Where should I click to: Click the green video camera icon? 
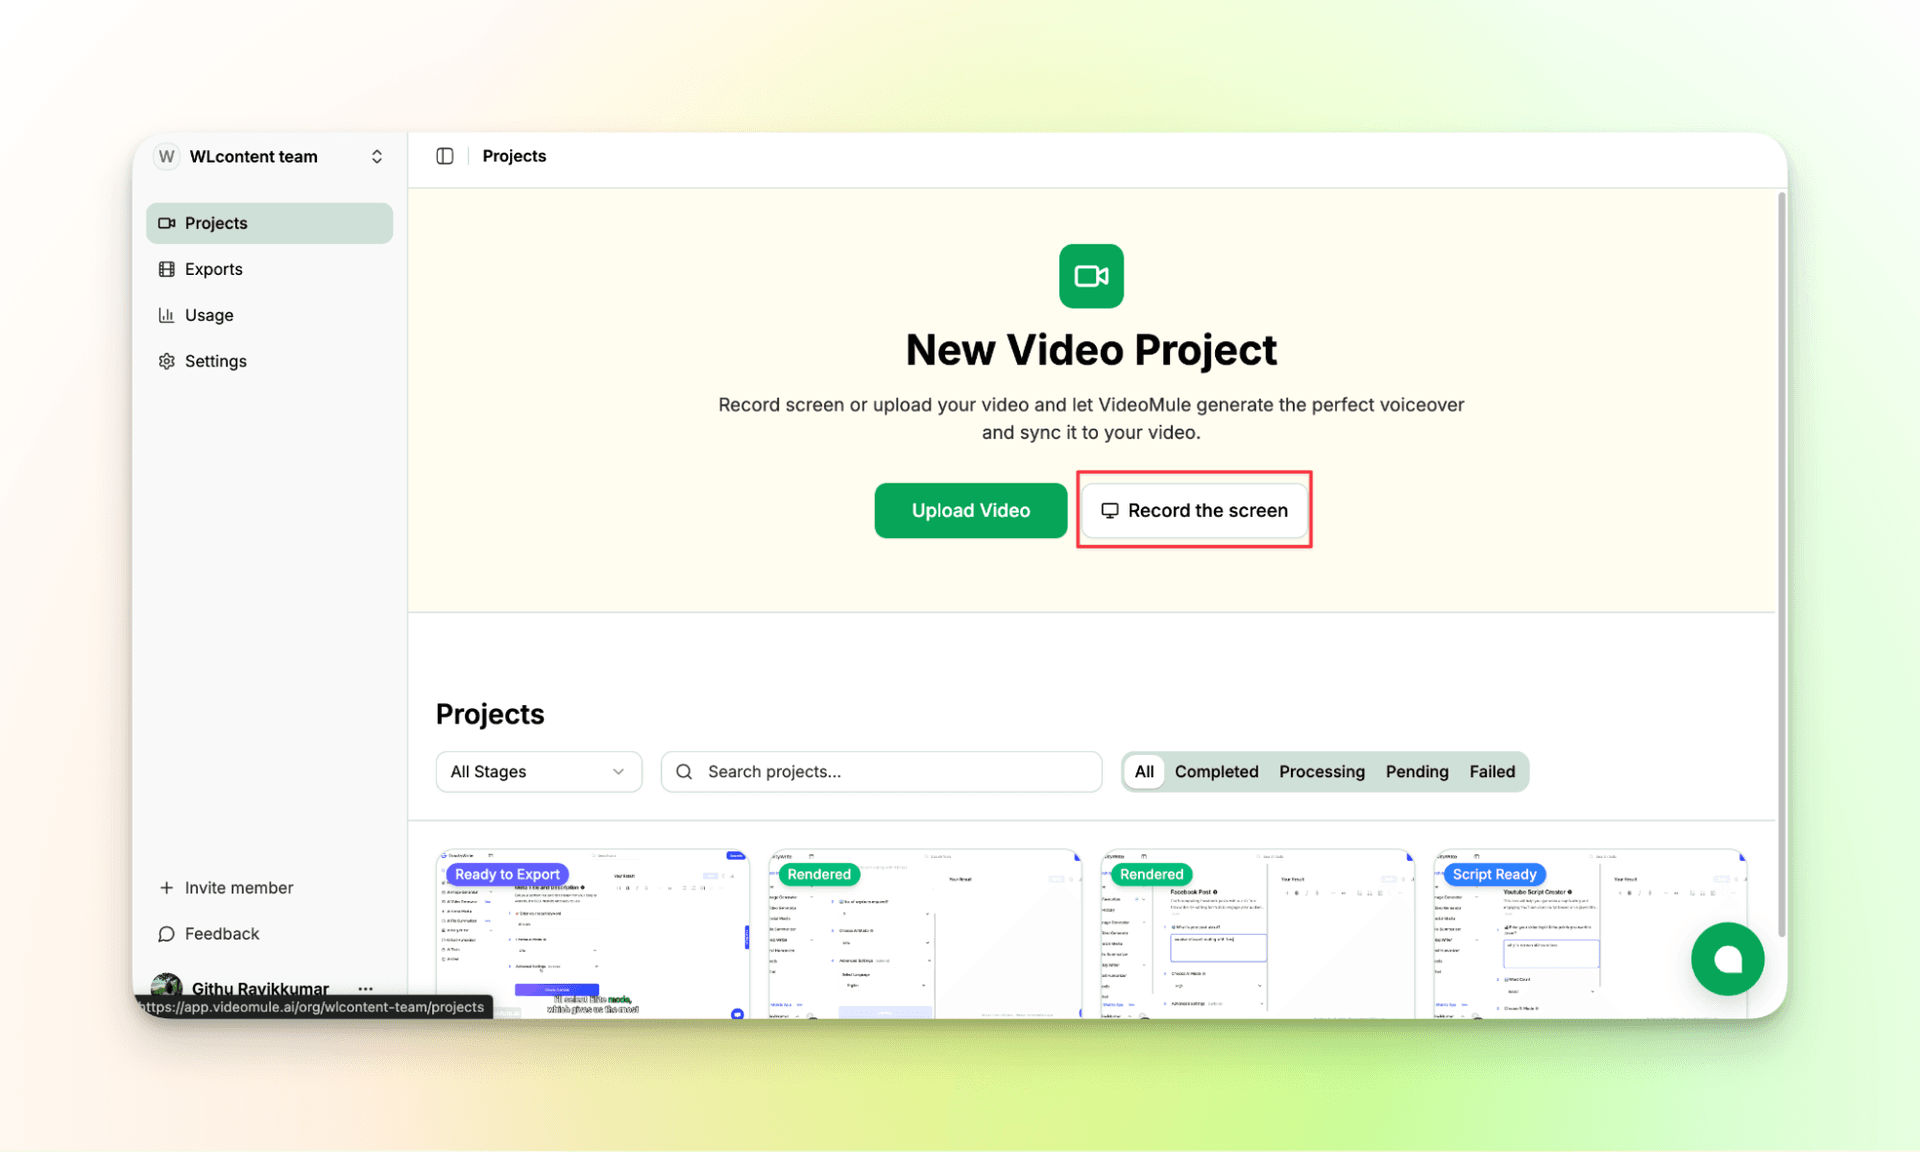[x=1090, y=276]
